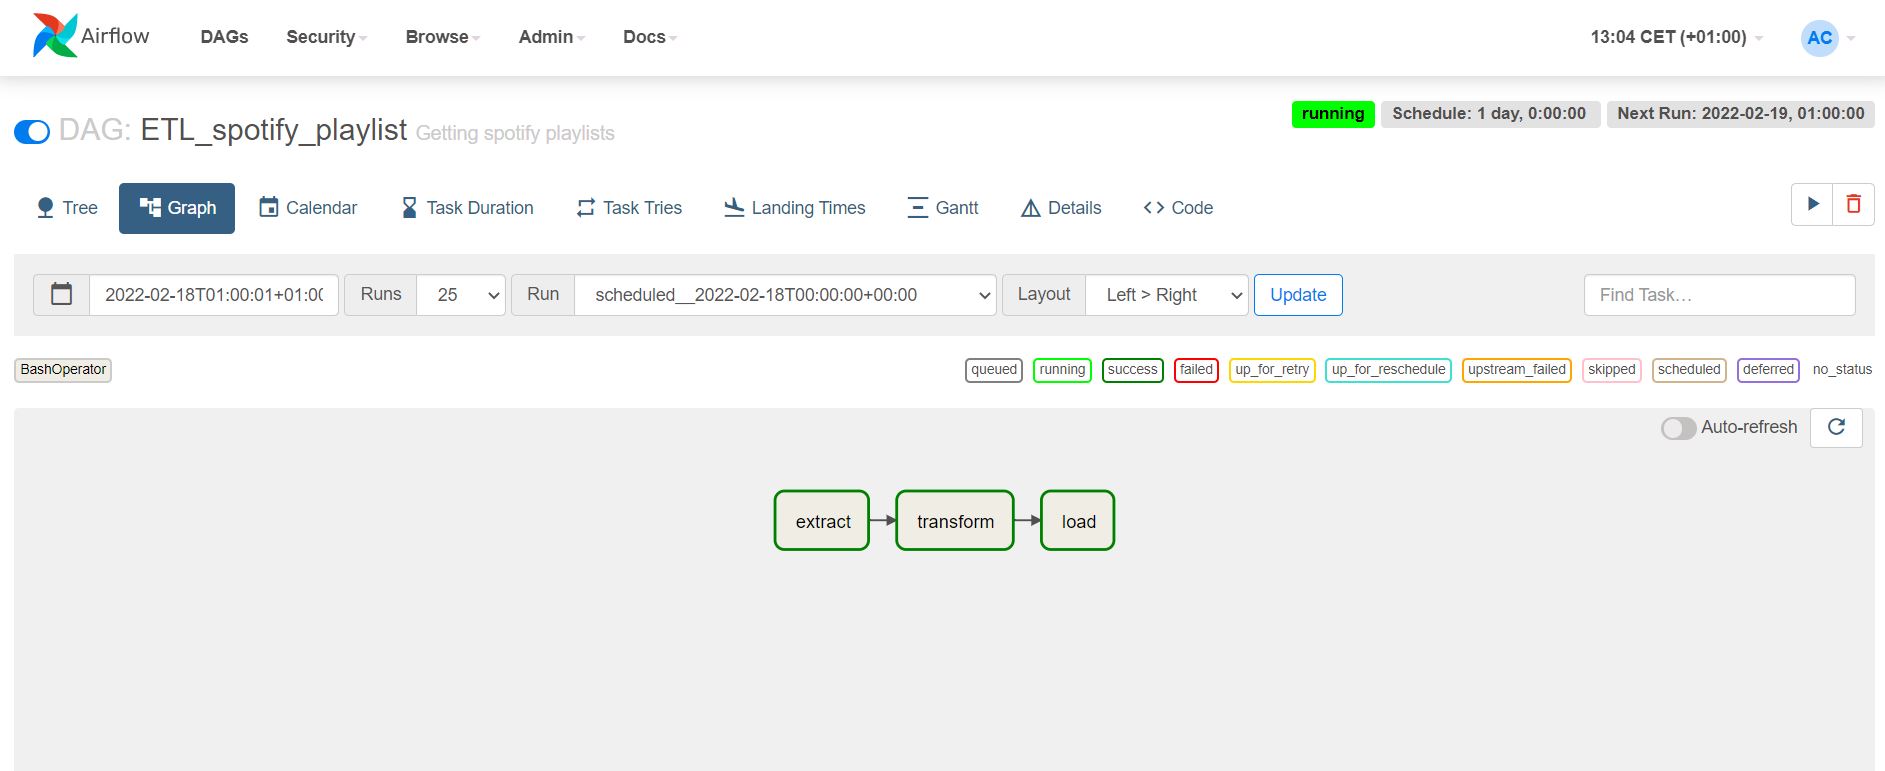
Task: Expand the Runs count dropdown
Action: (x=461, y=295)
